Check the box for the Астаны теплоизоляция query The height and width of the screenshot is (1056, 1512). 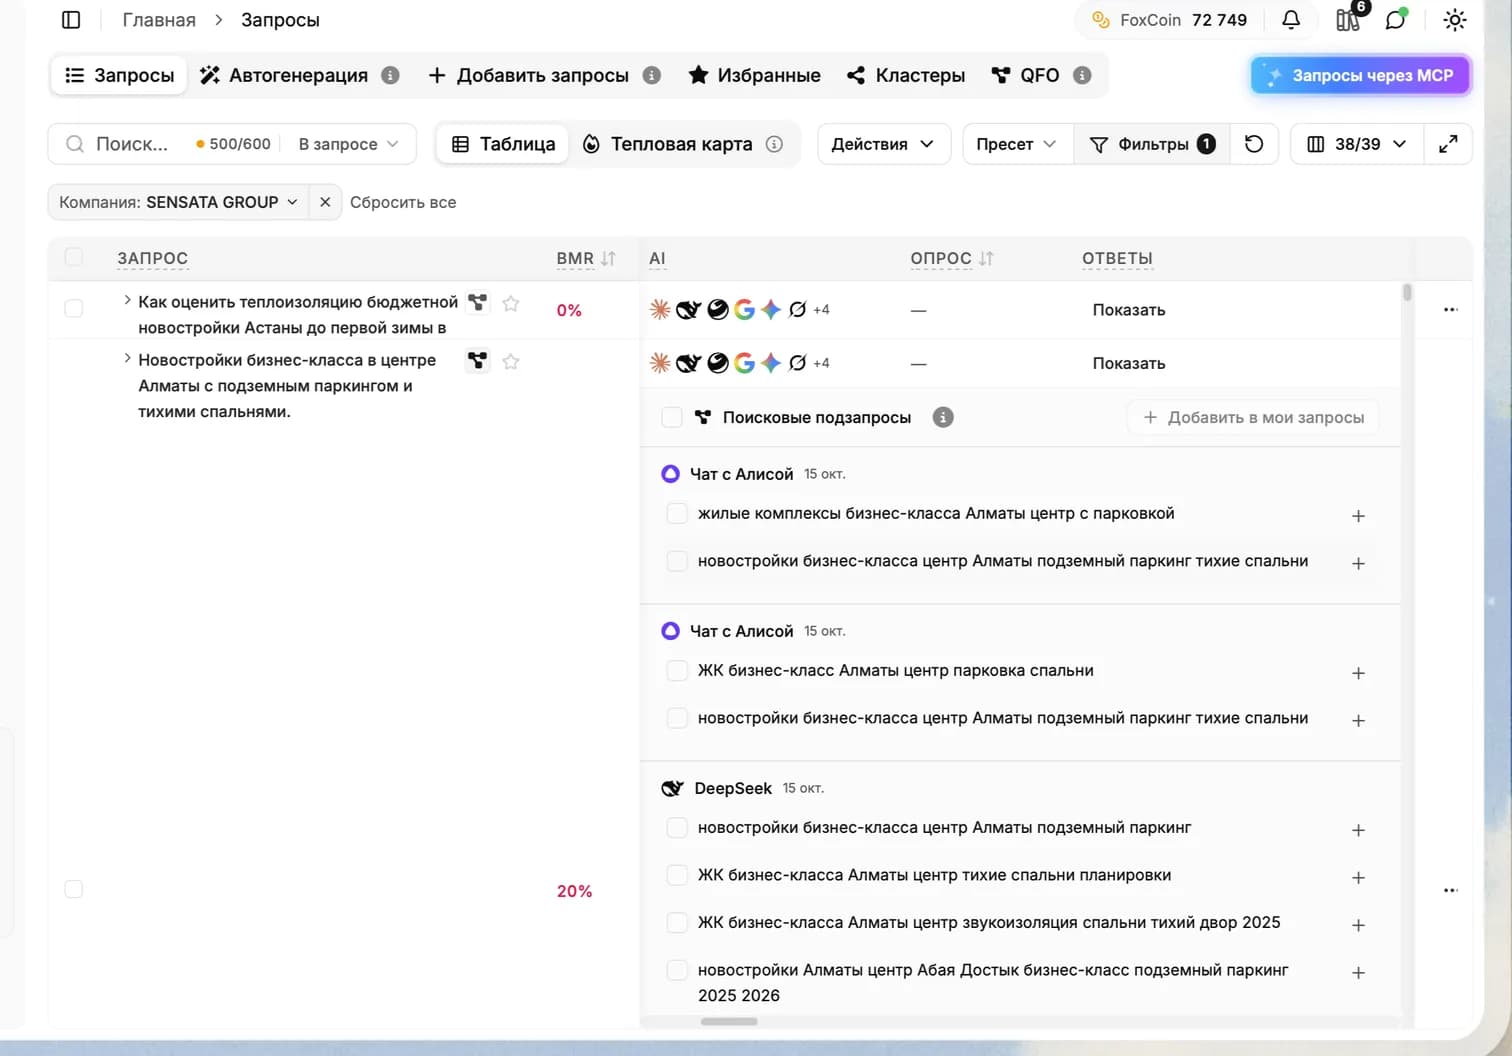[74, 308]
